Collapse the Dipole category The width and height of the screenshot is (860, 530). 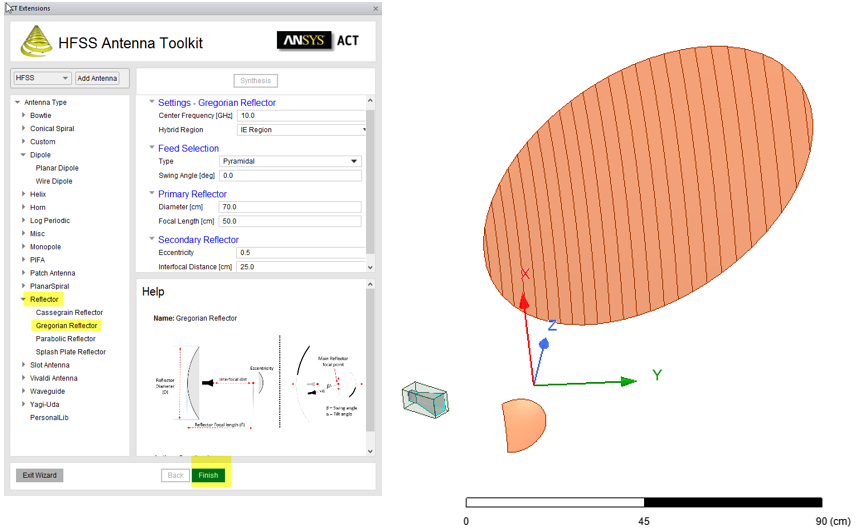[24, 155]
